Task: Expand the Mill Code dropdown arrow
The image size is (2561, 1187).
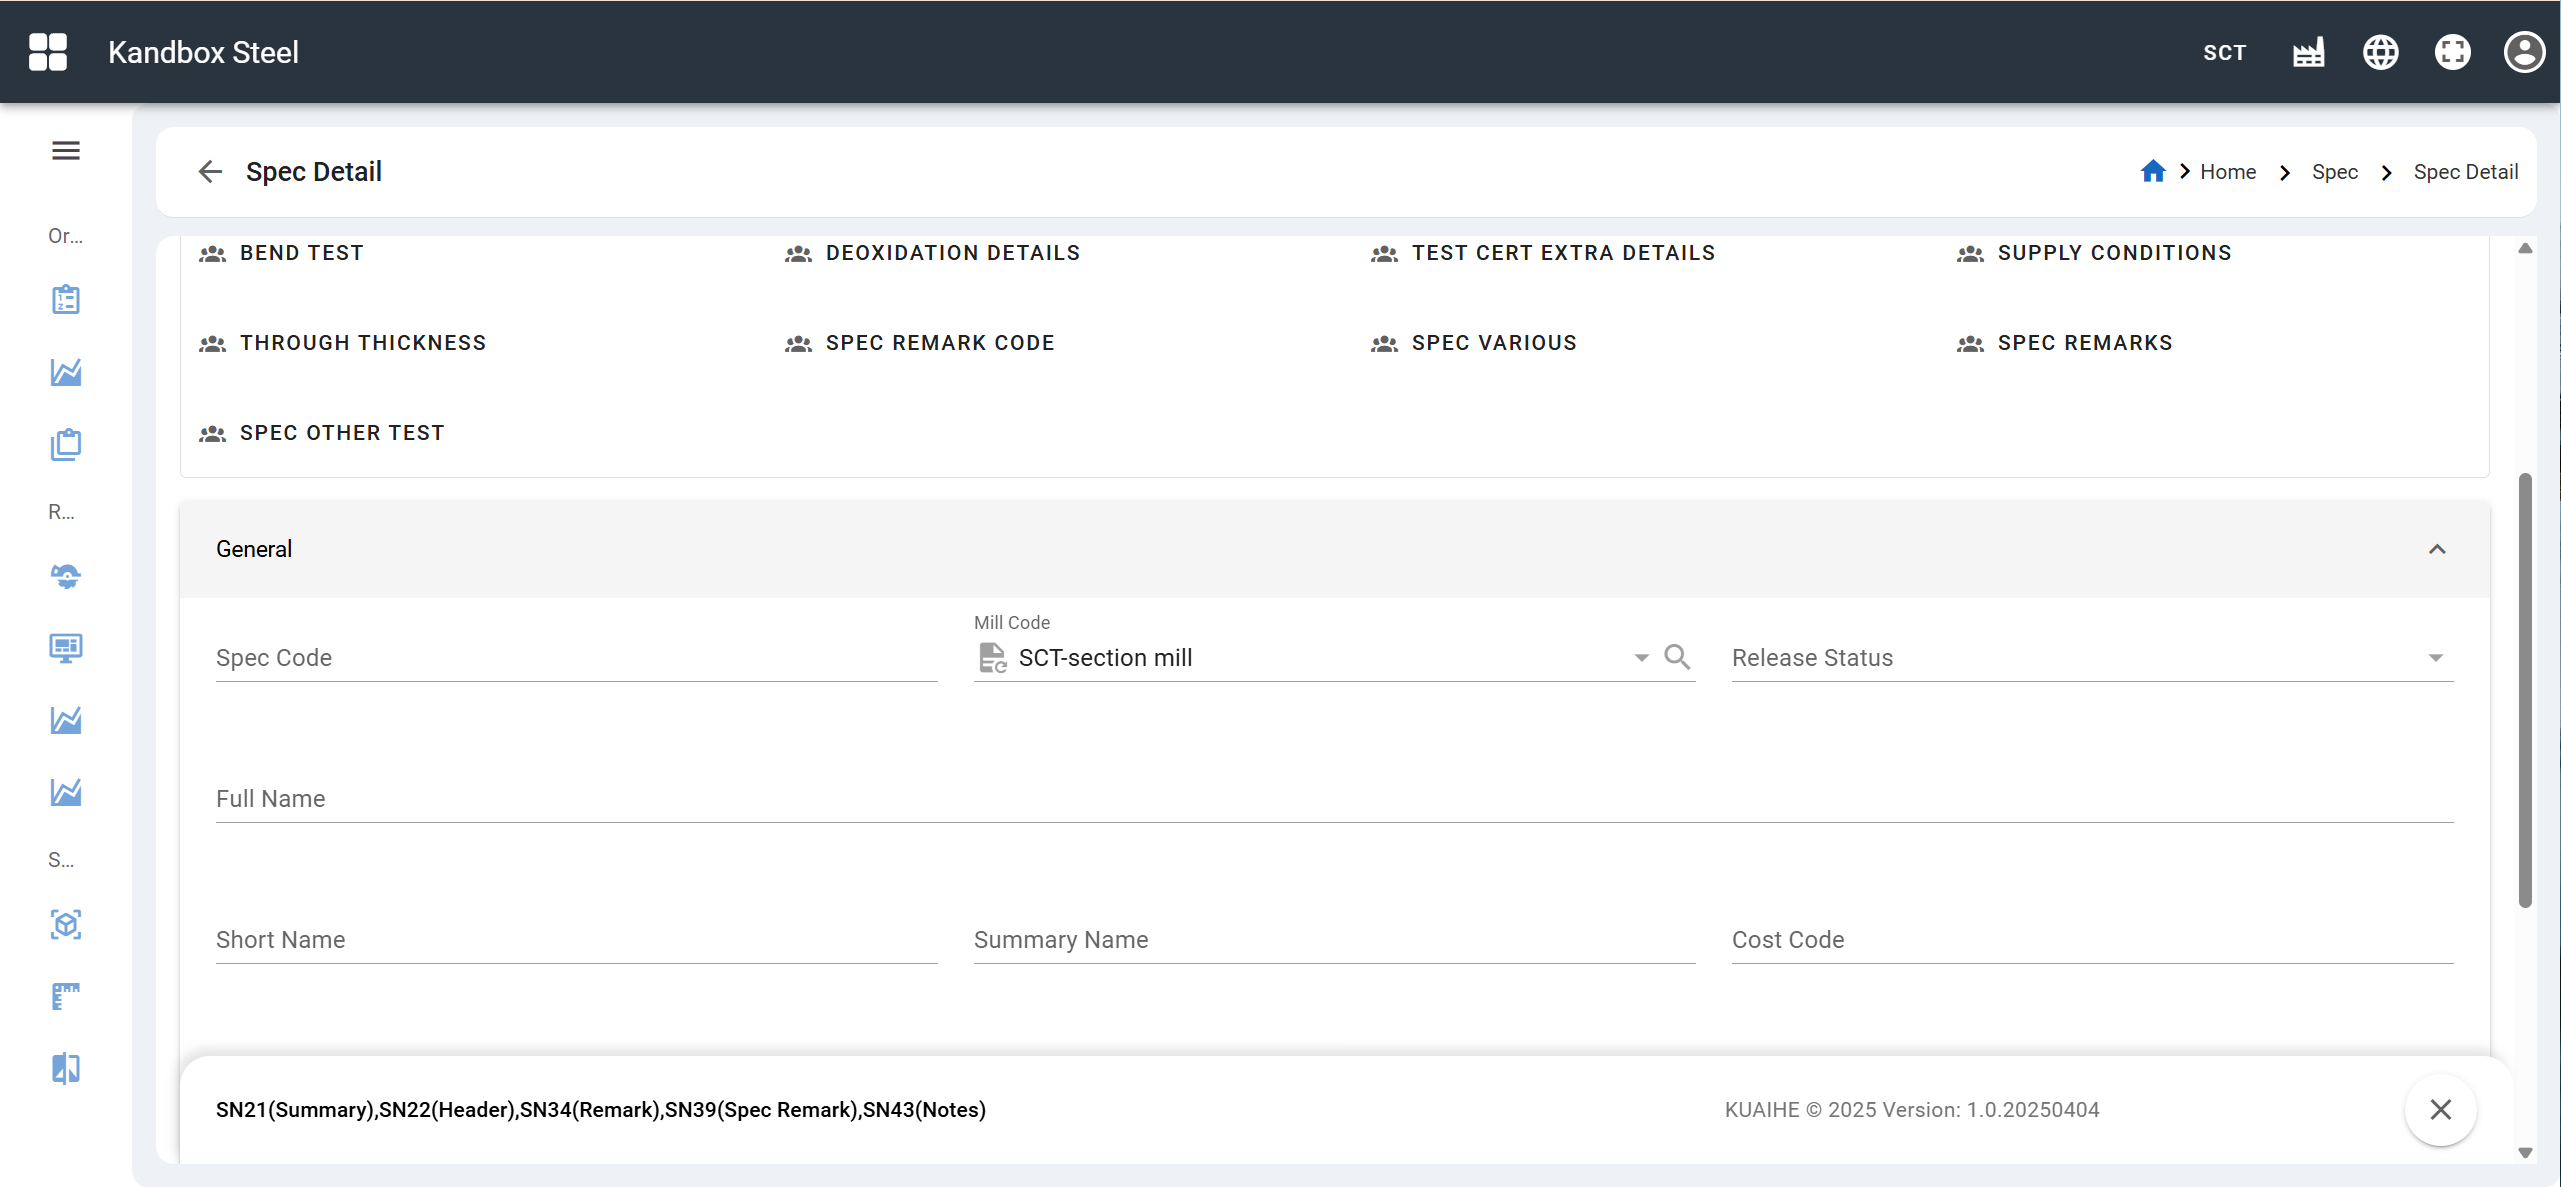Action: [x=1641, y=658]
